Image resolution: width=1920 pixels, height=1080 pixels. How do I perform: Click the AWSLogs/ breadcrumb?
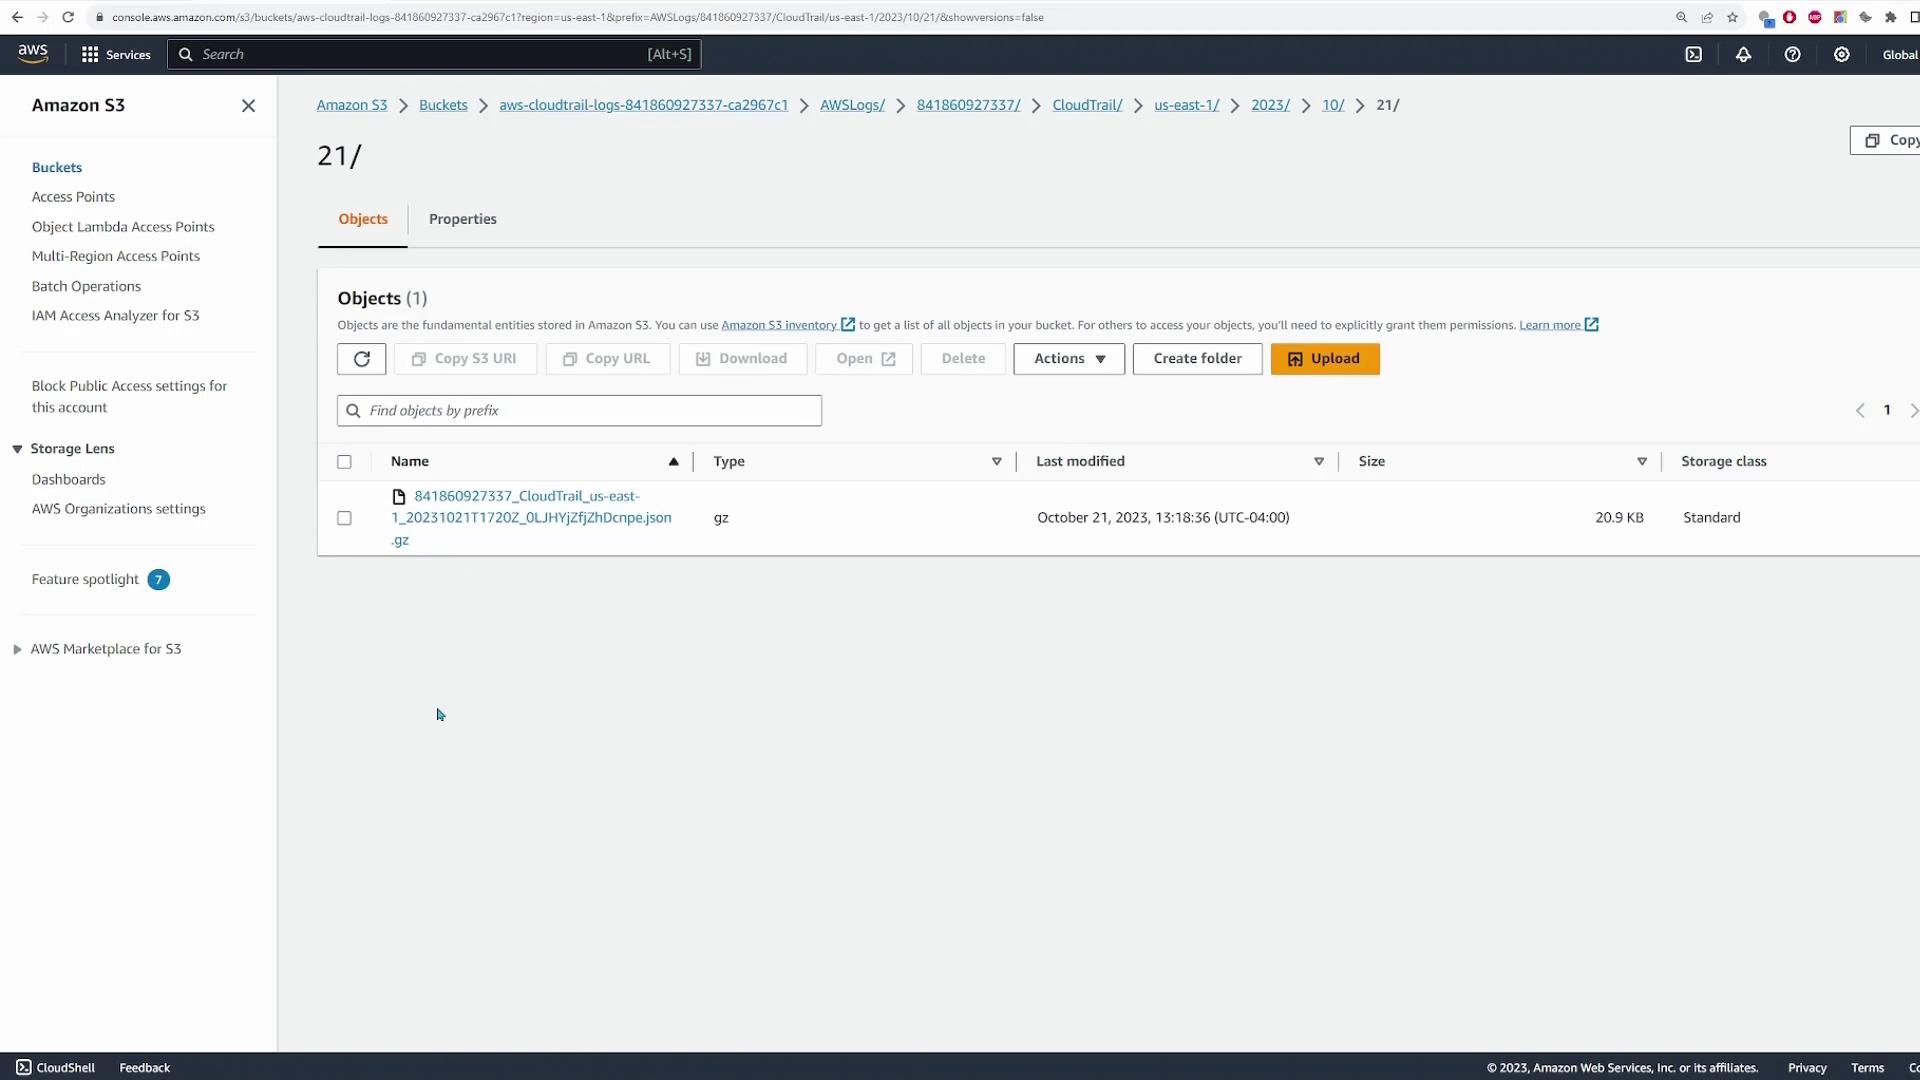click(852, 105)
